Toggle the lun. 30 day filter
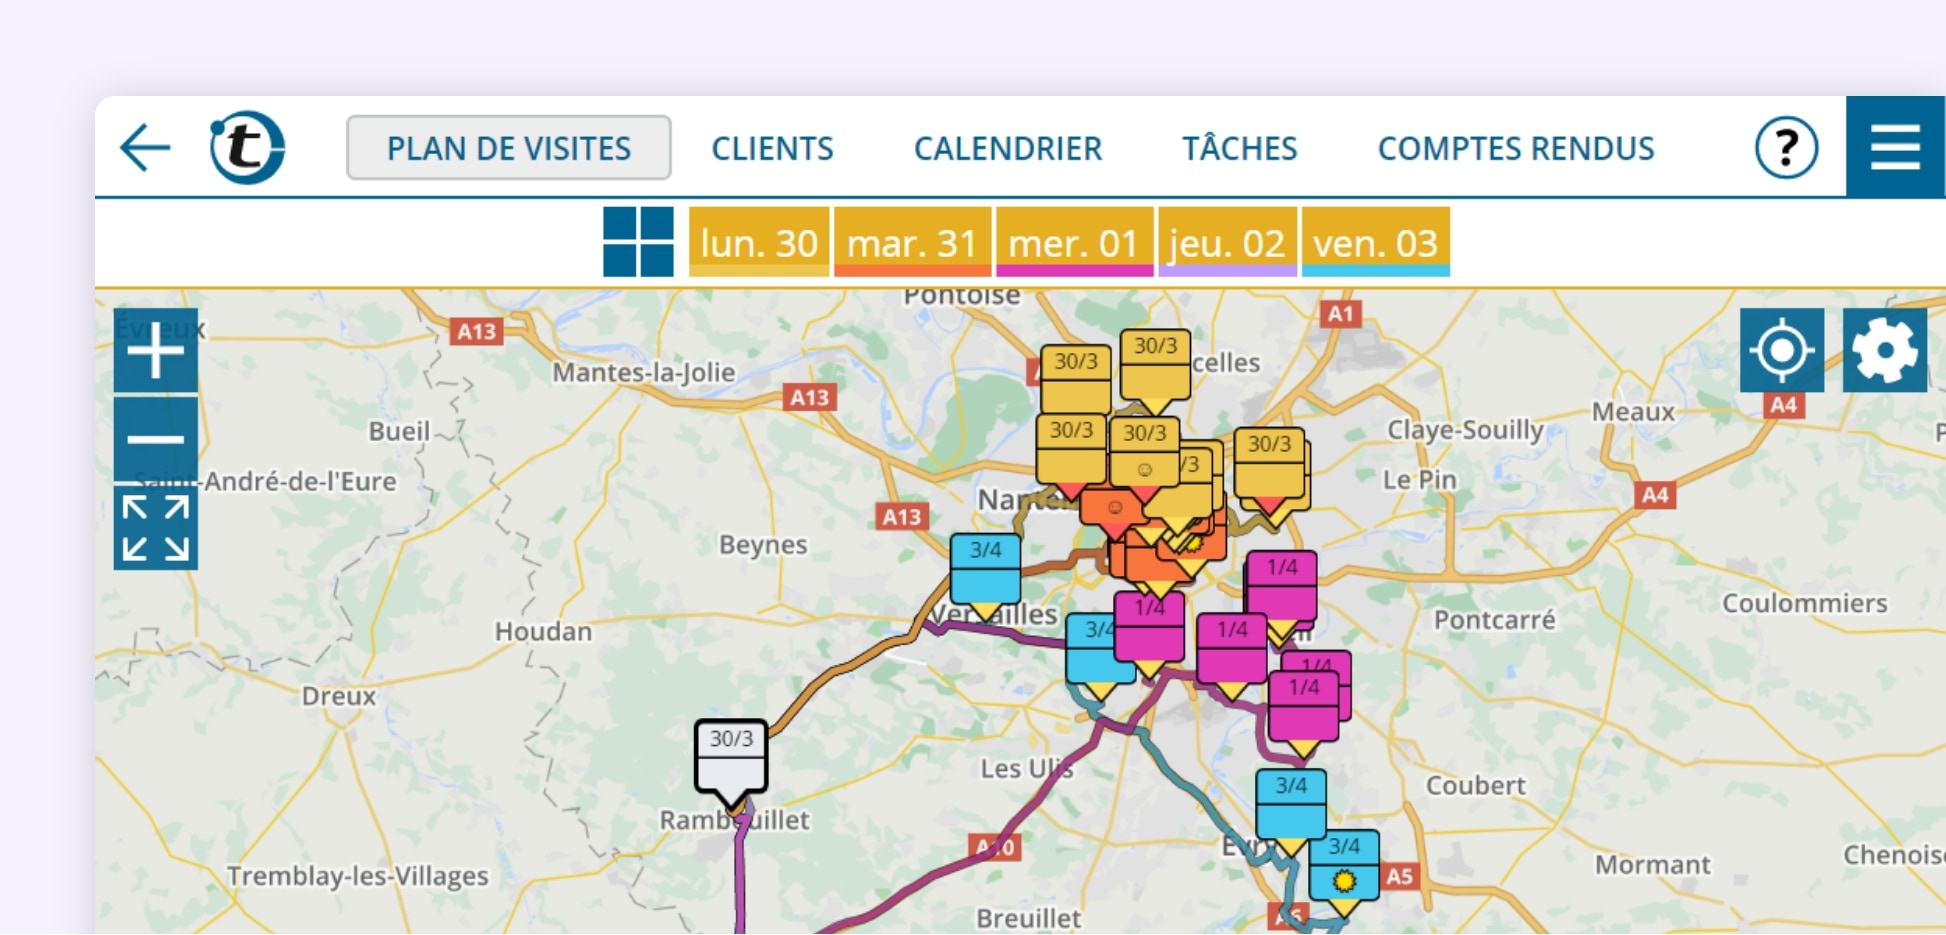Viewport: 1946px width, 935px height. [758, 242]
